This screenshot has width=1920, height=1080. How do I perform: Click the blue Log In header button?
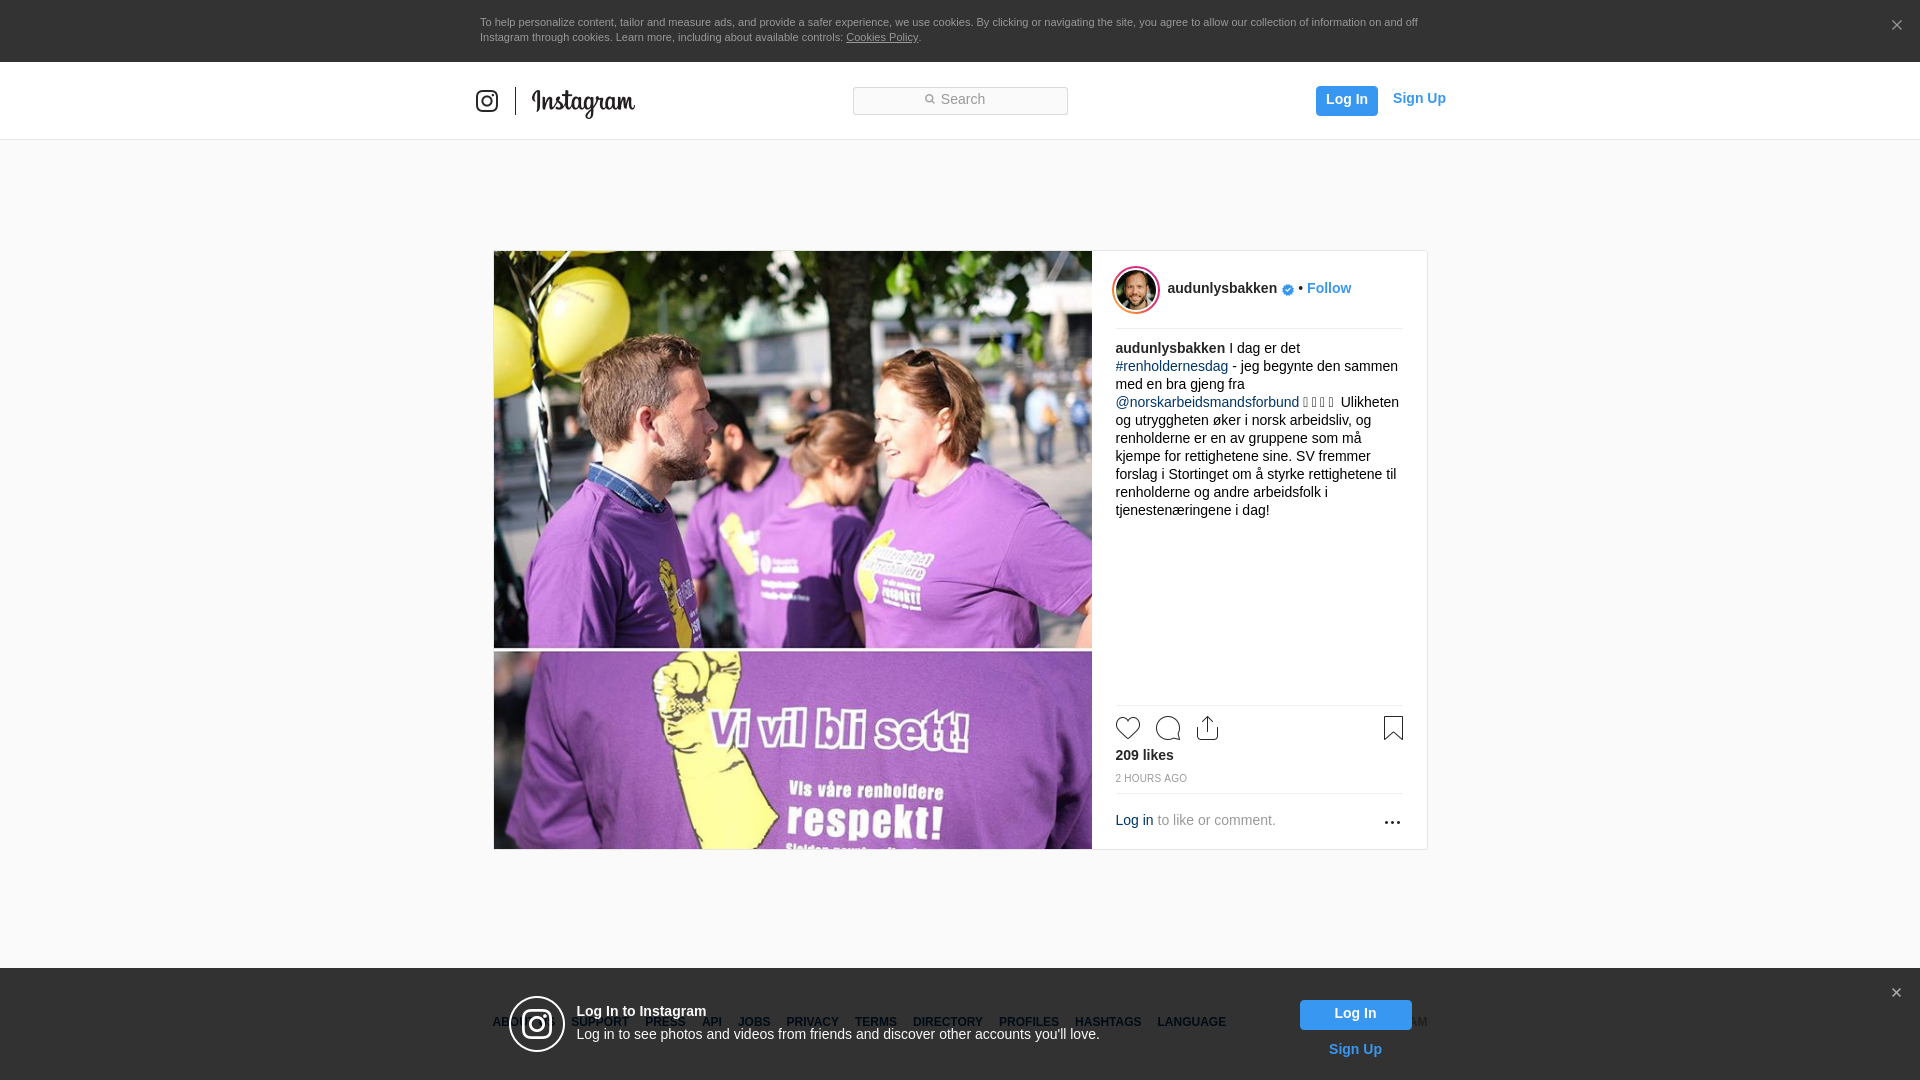pyautogui.click(x=1346, y=100)
